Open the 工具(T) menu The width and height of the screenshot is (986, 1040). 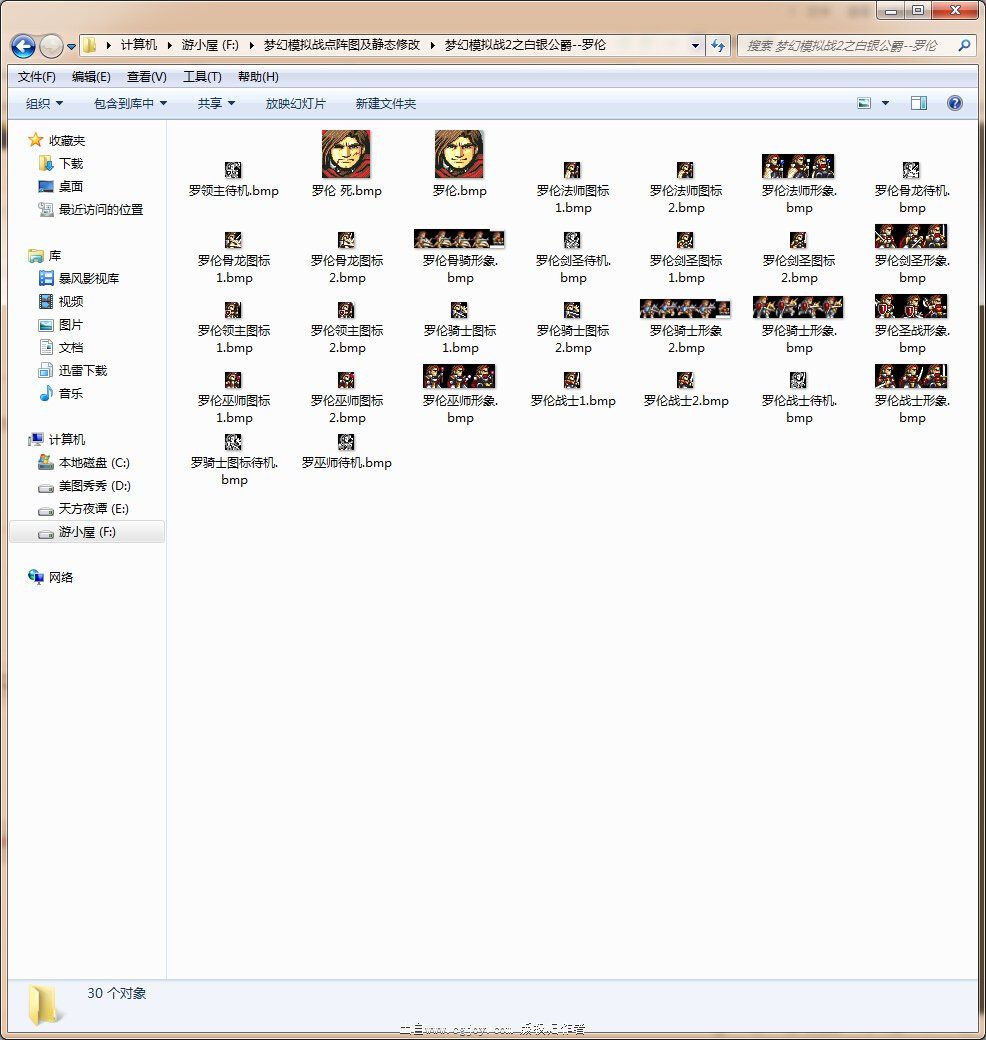click(202, 77)
